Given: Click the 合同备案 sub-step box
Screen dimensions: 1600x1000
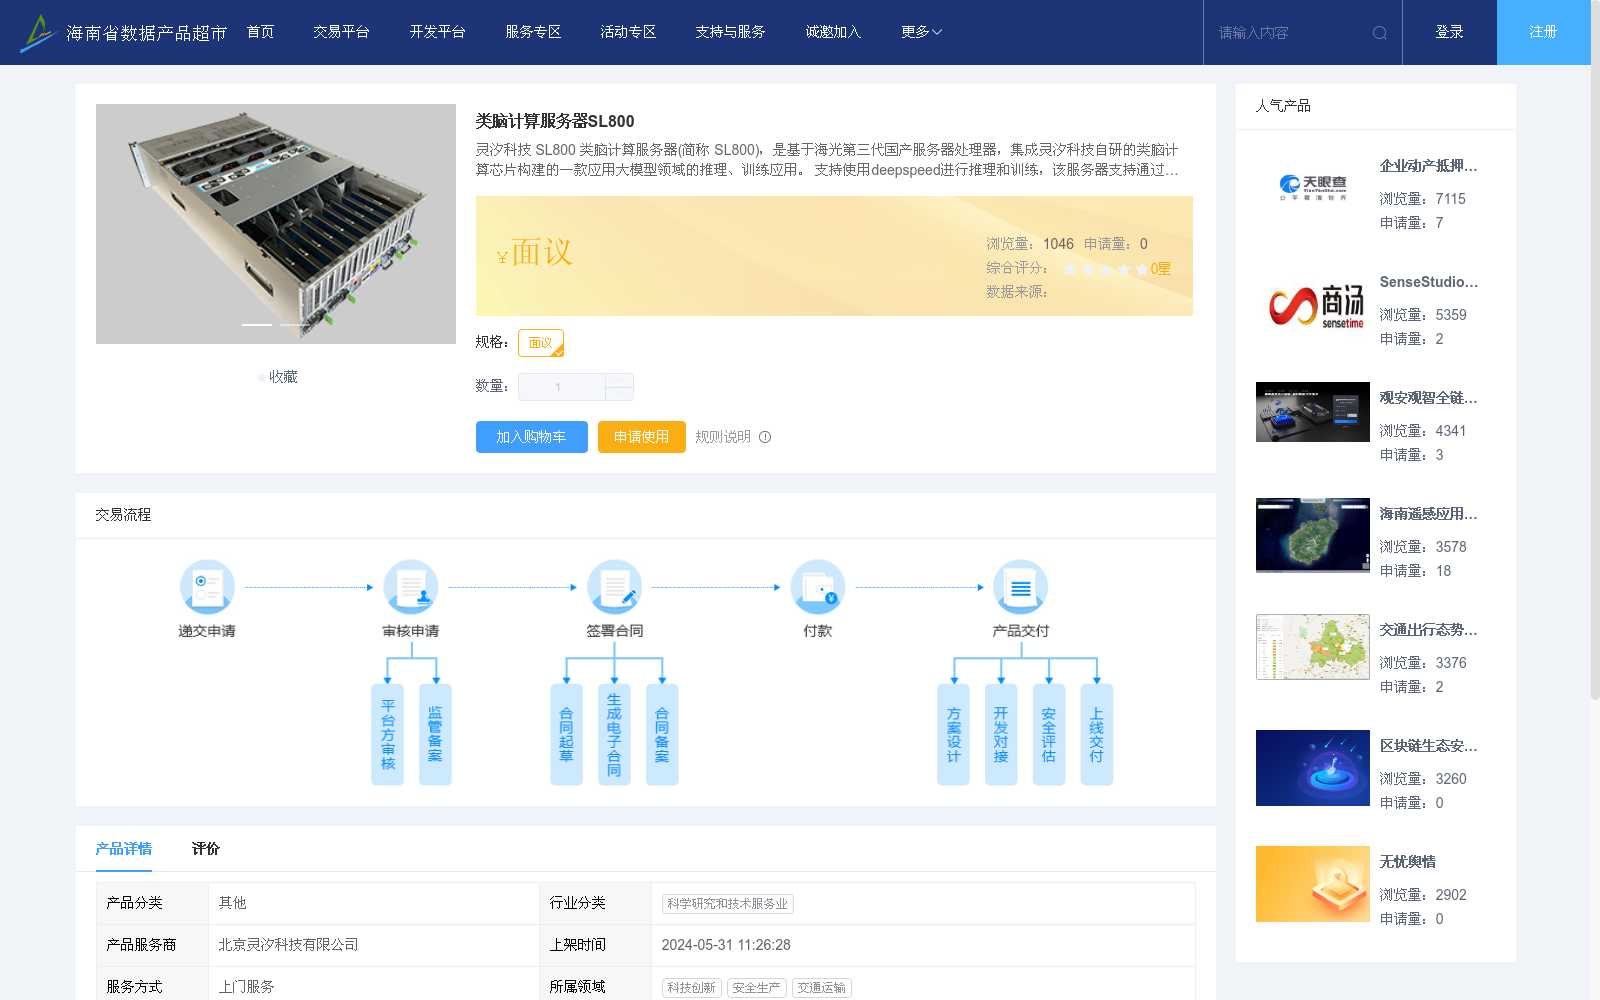Looking at the screenshot, I should point(662,734).
